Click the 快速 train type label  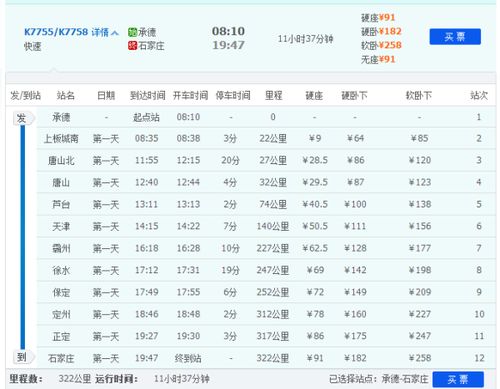pos(33,46)
